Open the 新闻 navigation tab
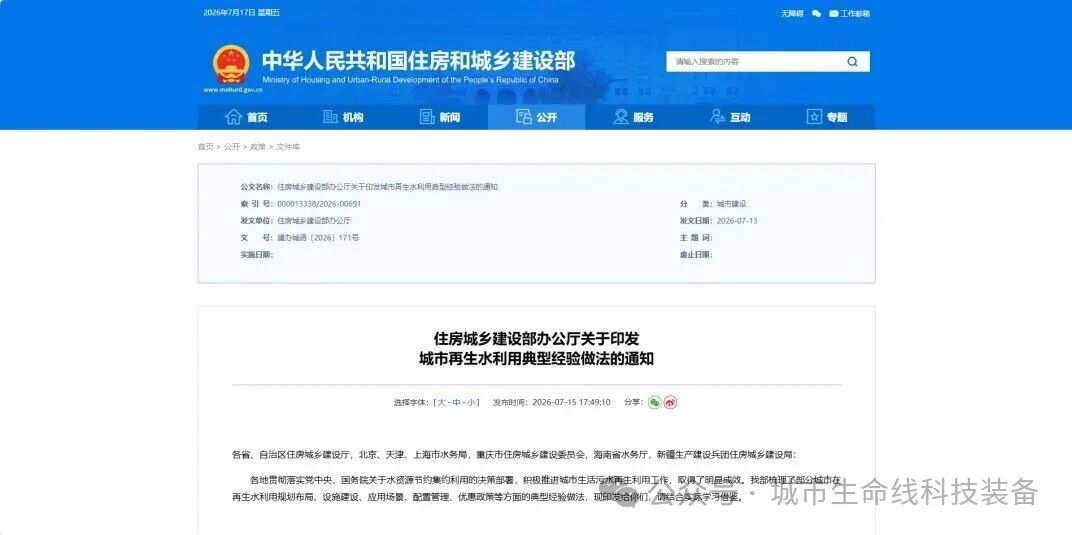Image resolution: width=1072 pixels, height=535 pixels. click(x=440, y=117)
